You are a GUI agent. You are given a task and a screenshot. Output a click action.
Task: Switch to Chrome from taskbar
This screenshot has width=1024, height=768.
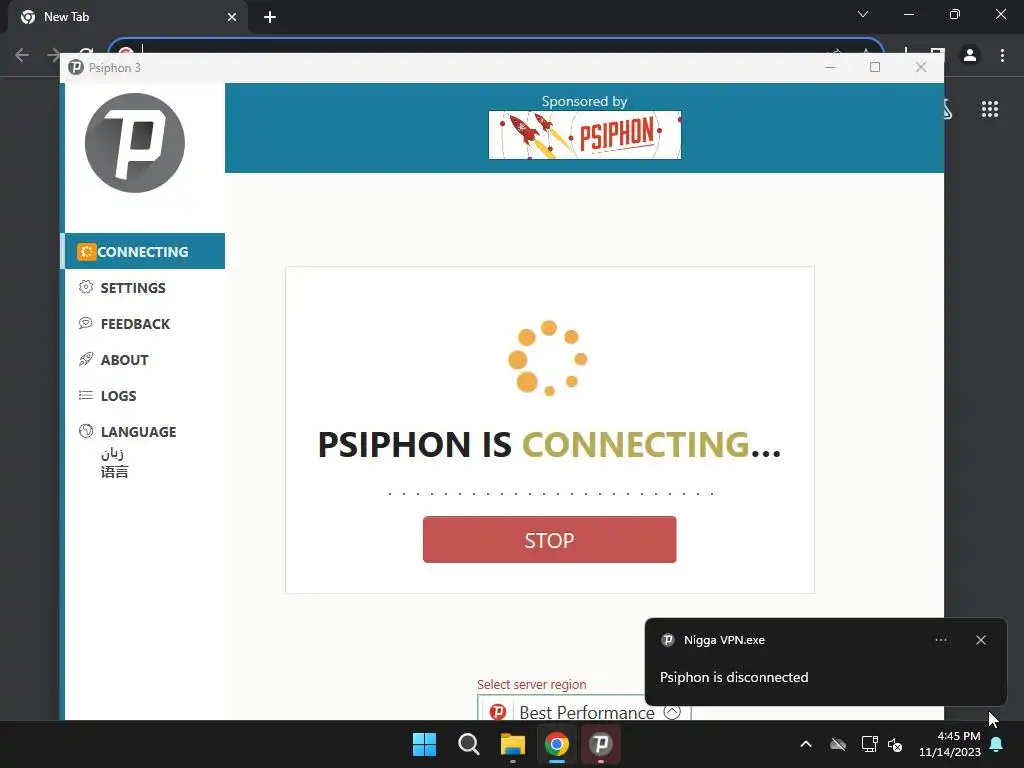tap(556, 744)
